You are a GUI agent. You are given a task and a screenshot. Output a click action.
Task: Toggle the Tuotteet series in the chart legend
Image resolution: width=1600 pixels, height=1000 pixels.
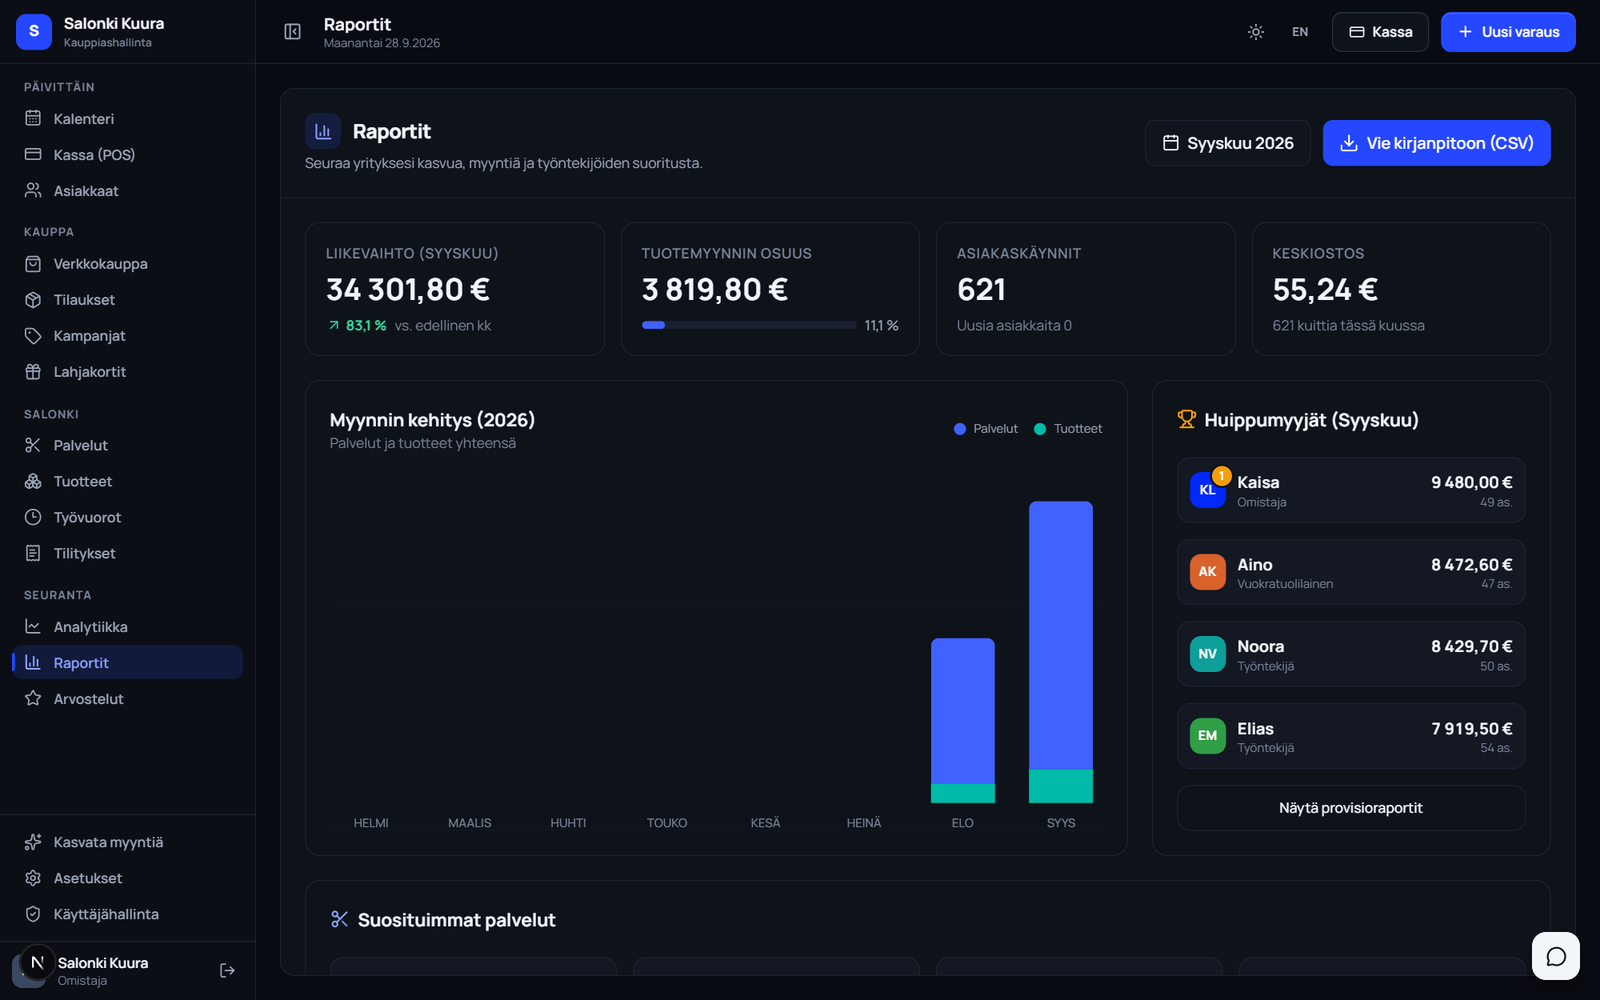(1068, 429)
